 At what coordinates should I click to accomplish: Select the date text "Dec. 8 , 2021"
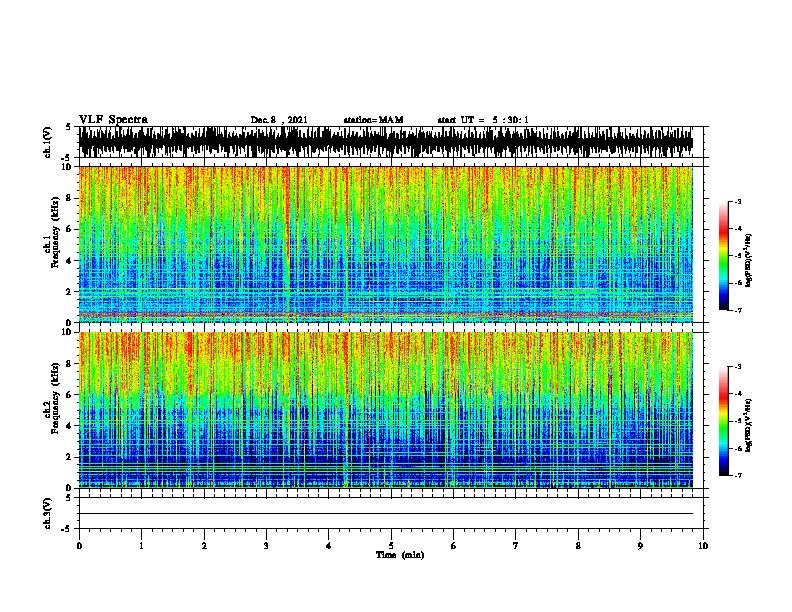(279, 120)
